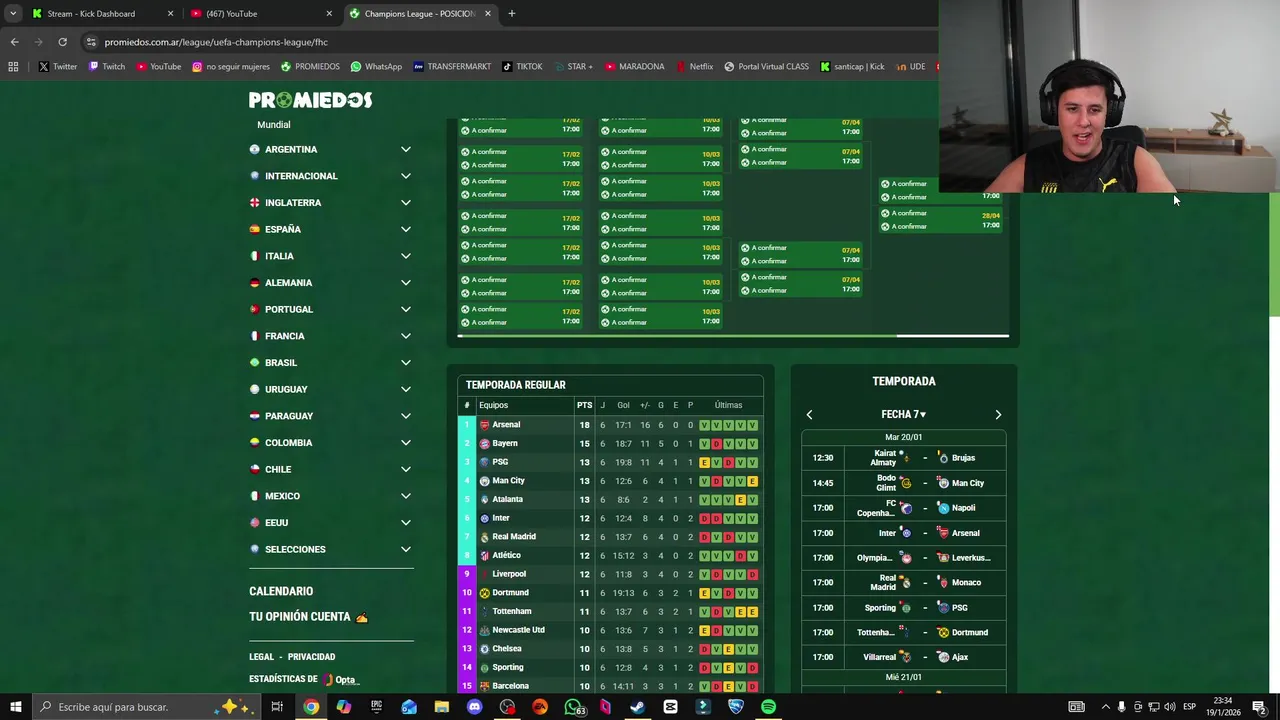Sort standings by PTS column header
Image resolution: width=1280 pixels, height=720 pixels.
tap(584, 405)
